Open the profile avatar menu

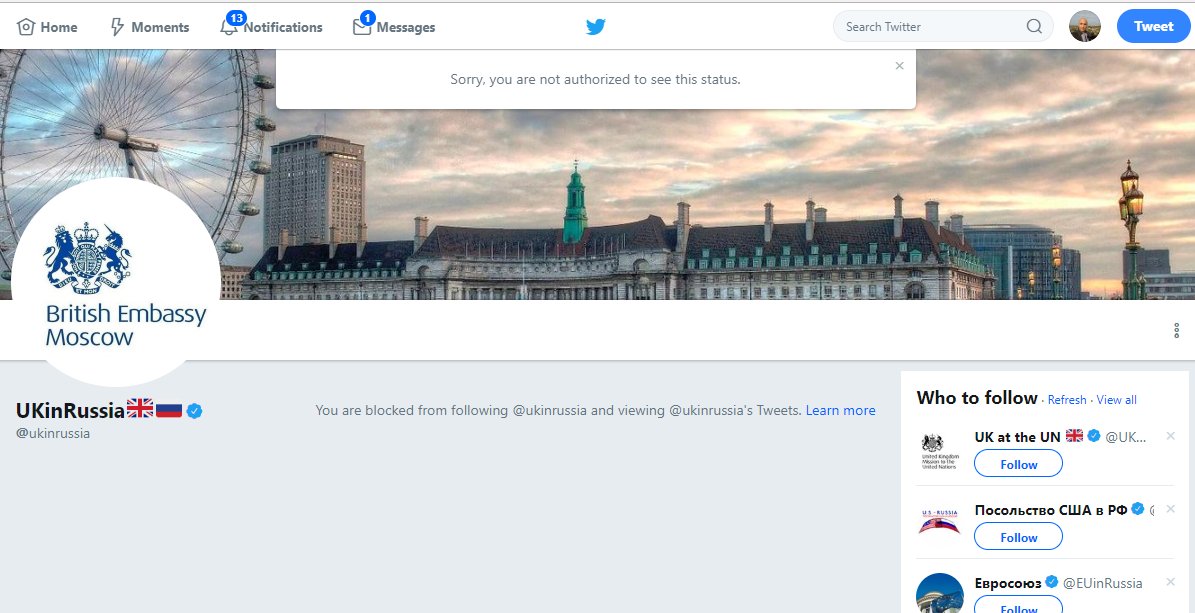(x=1084, y=27)
